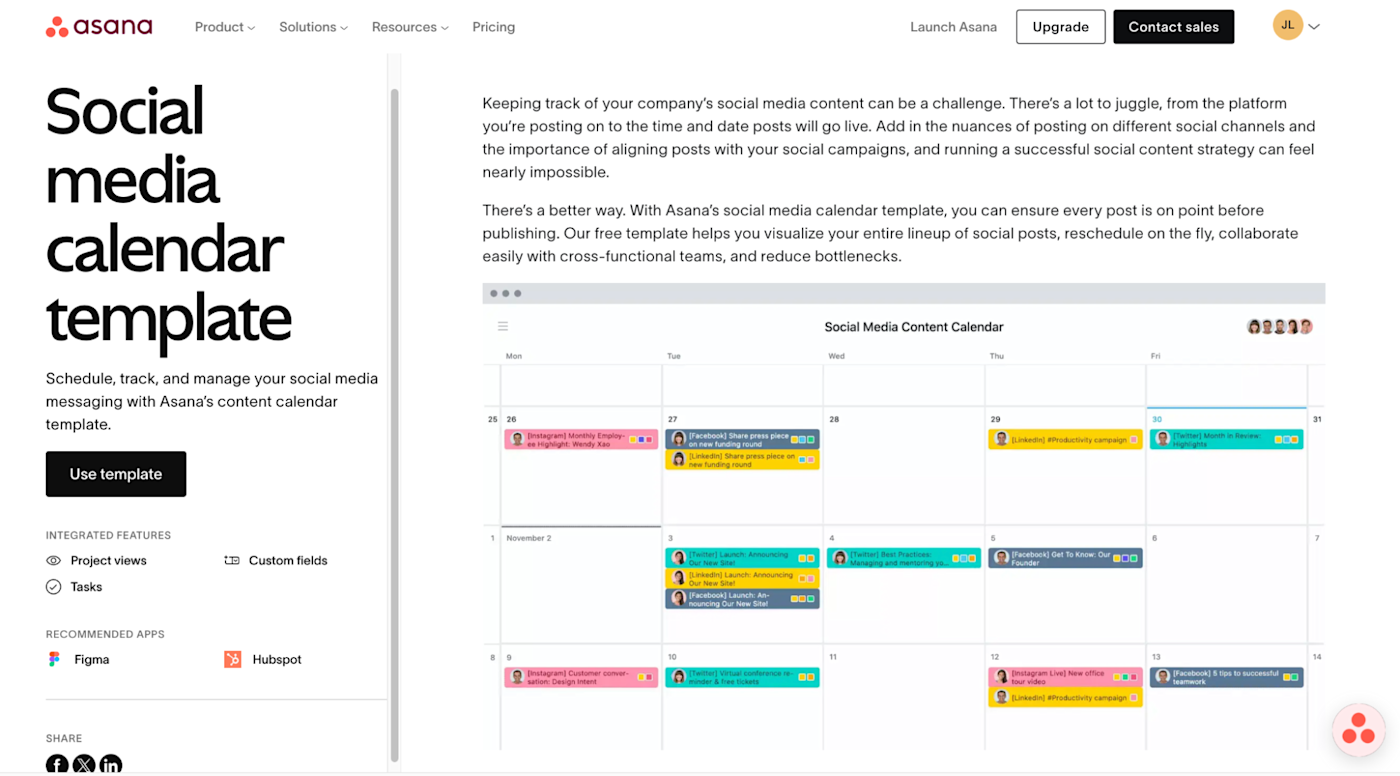Click the Social Media Content Calendar title

tap(914, 327)
